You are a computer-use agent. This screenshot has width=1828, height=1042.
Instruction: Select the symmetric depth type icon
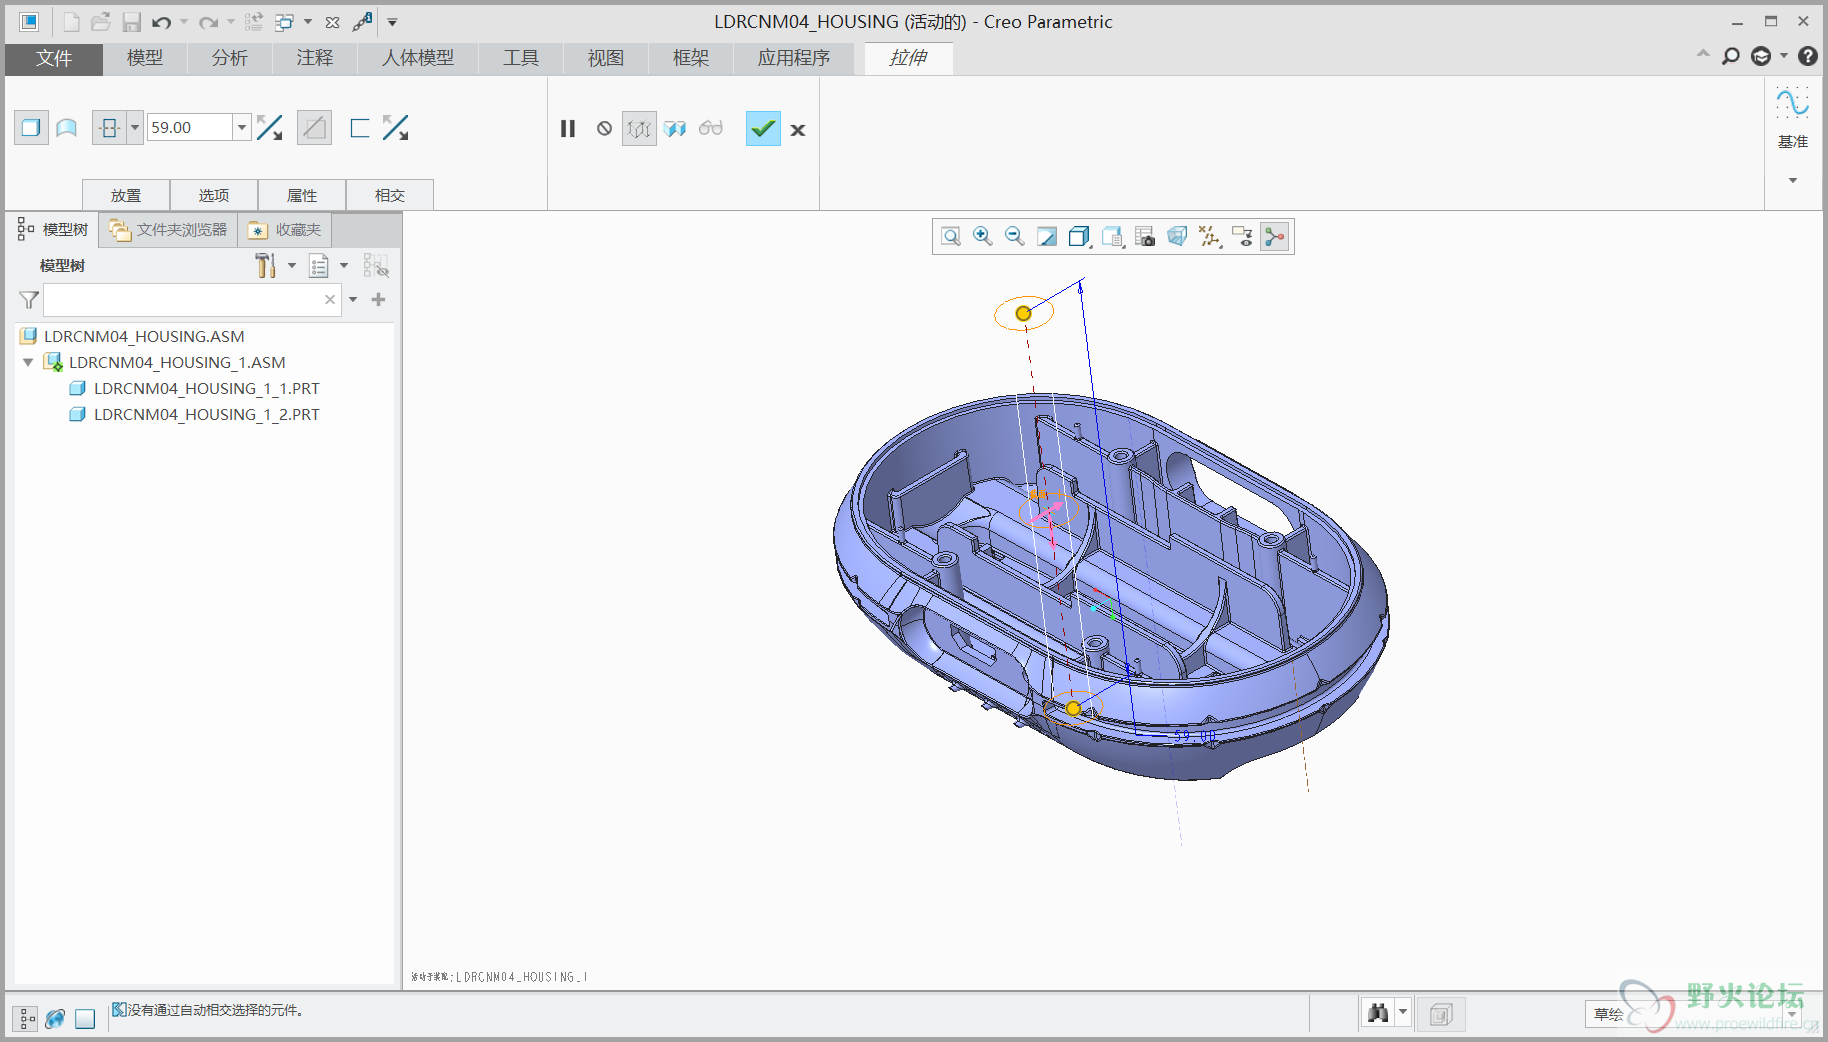[x=110, y=128]
